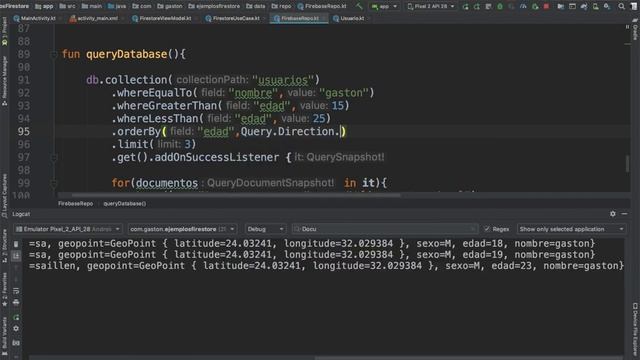640x360 pixels.
Task: Click the Logcat header gear in left strip
Action: [x=16, y=329]
